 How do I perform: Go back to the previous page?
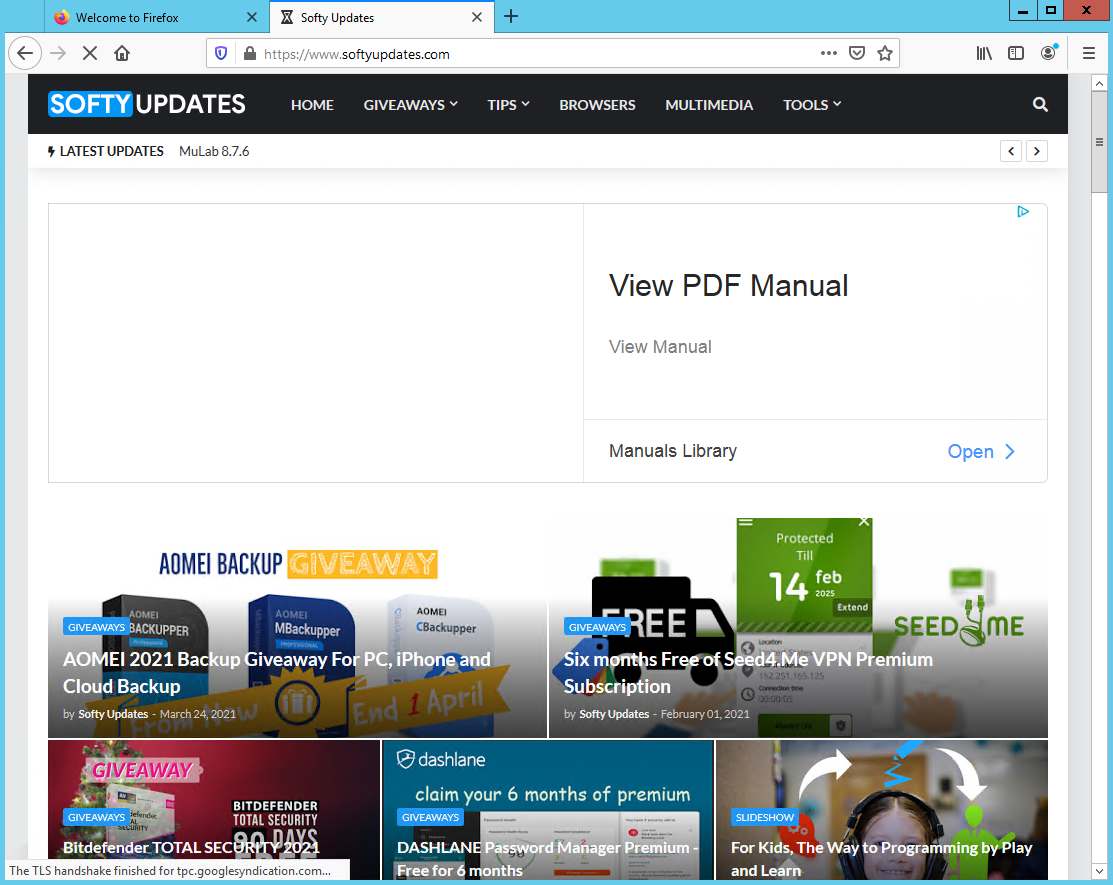point(25,53)
